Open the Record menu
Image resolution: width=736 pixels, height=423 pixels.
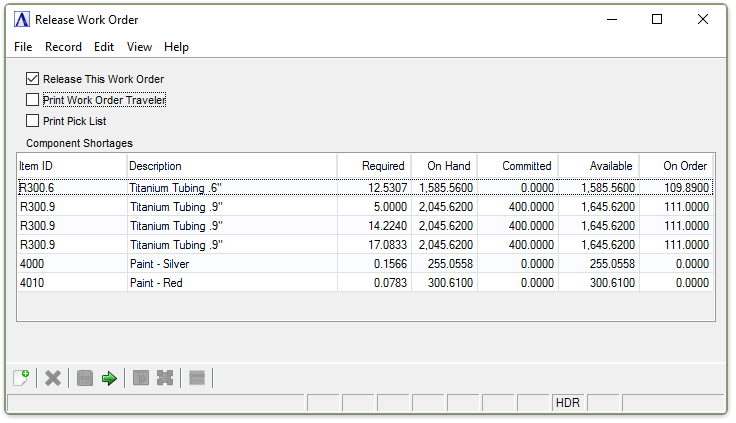click(x=63, y=47)
